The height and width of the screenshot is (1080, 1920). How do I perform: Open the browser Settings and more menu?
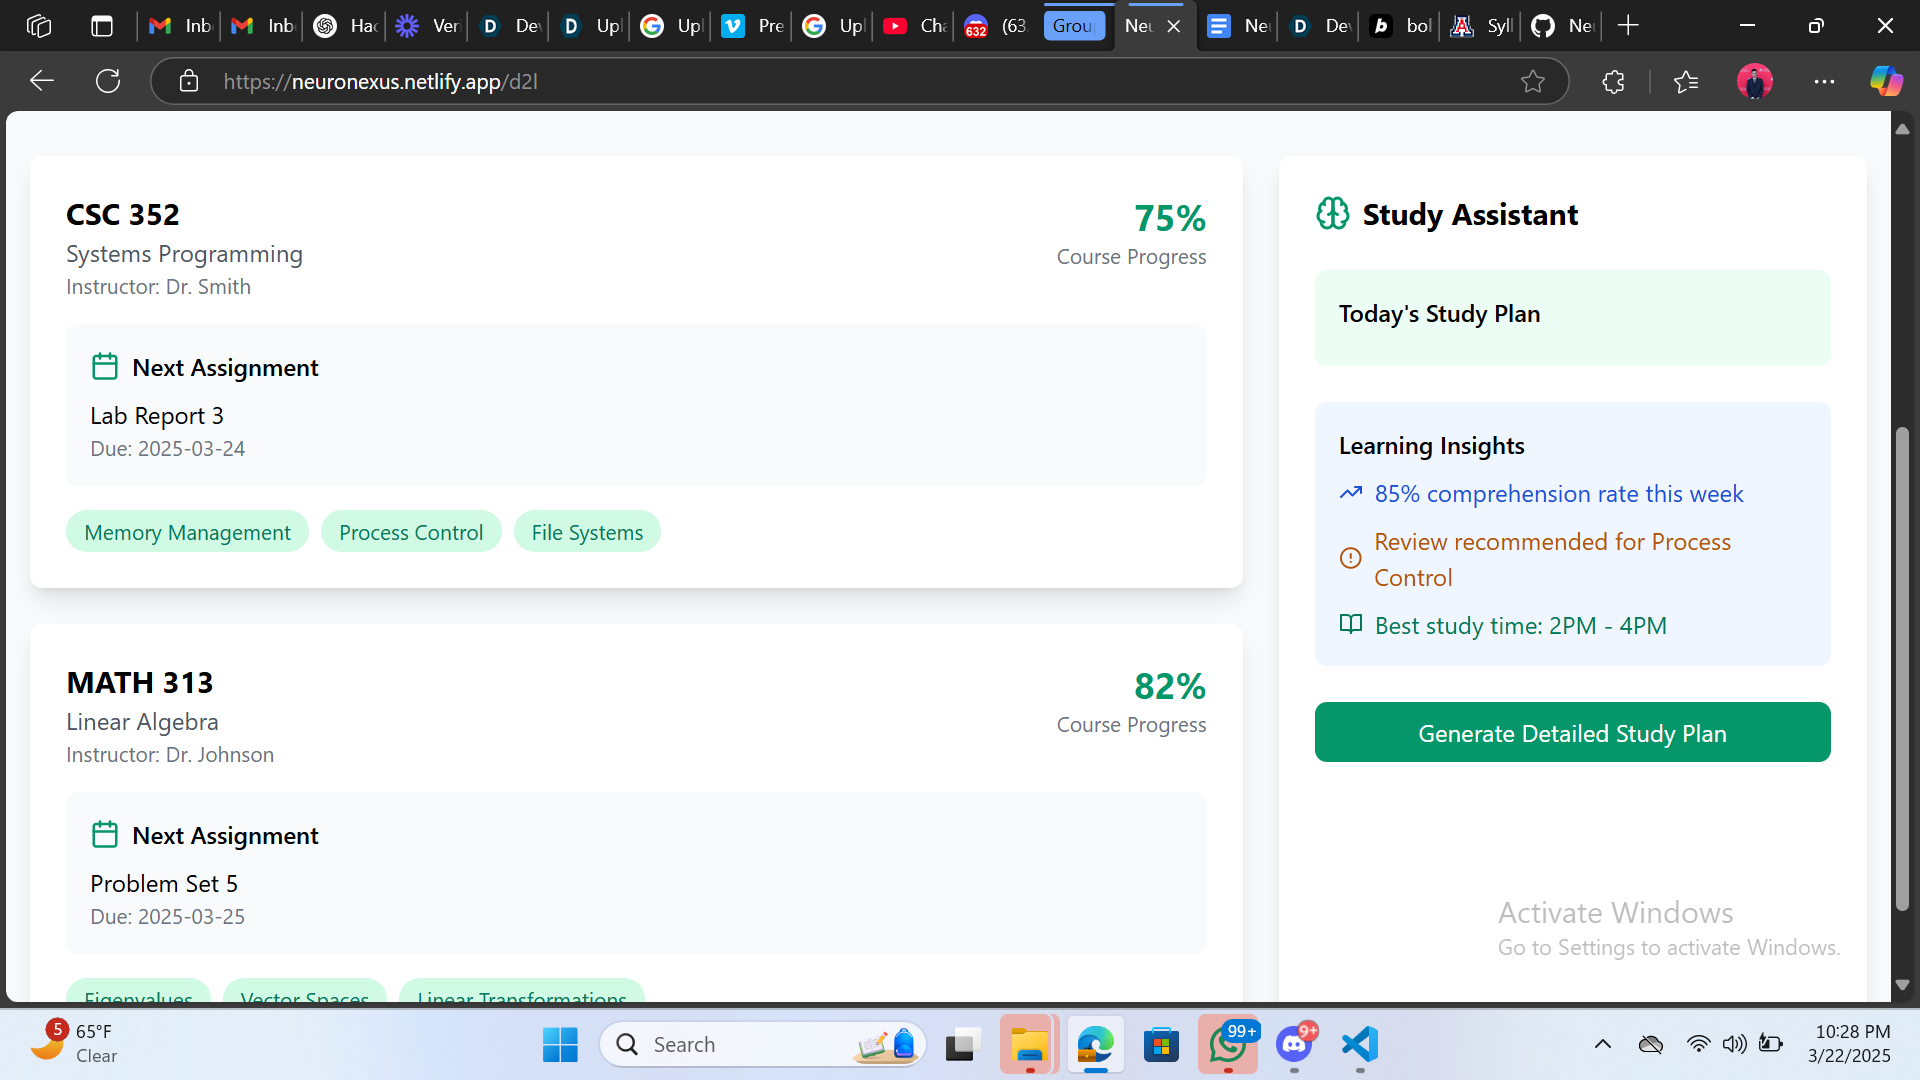[1824, 82]
